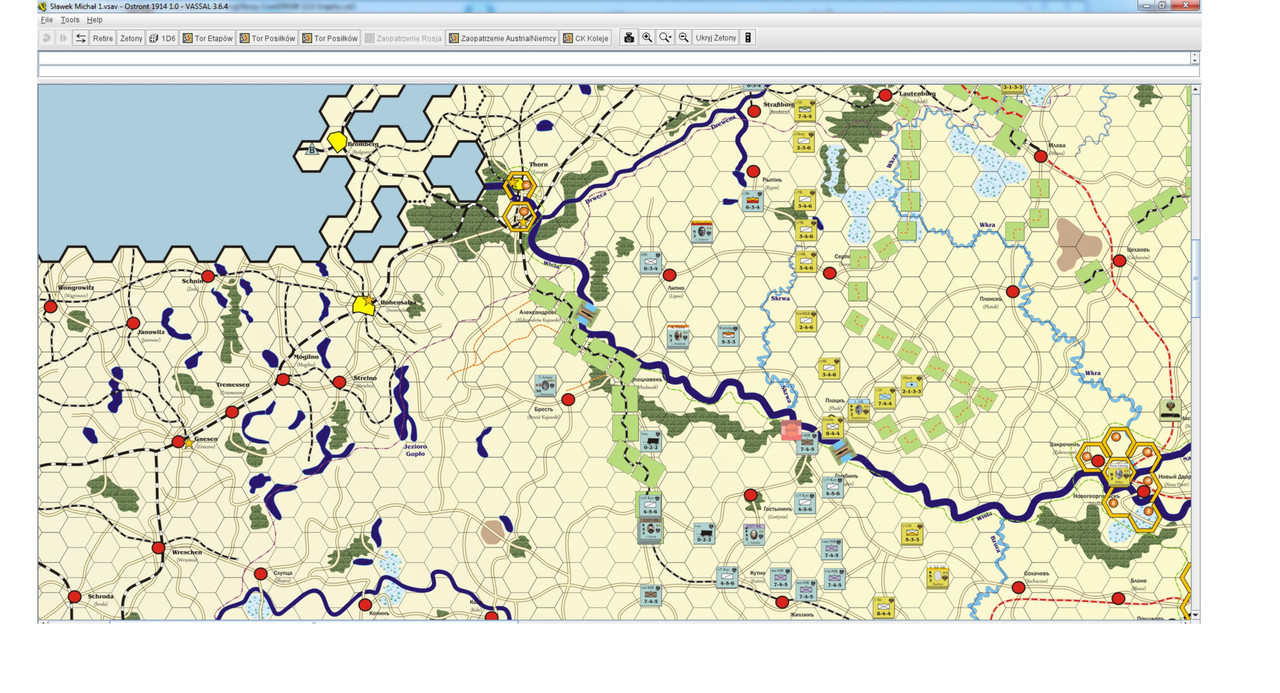Open the Tools menu
The width and height of the screenshot is (1280, 693).
coord(70,20)
